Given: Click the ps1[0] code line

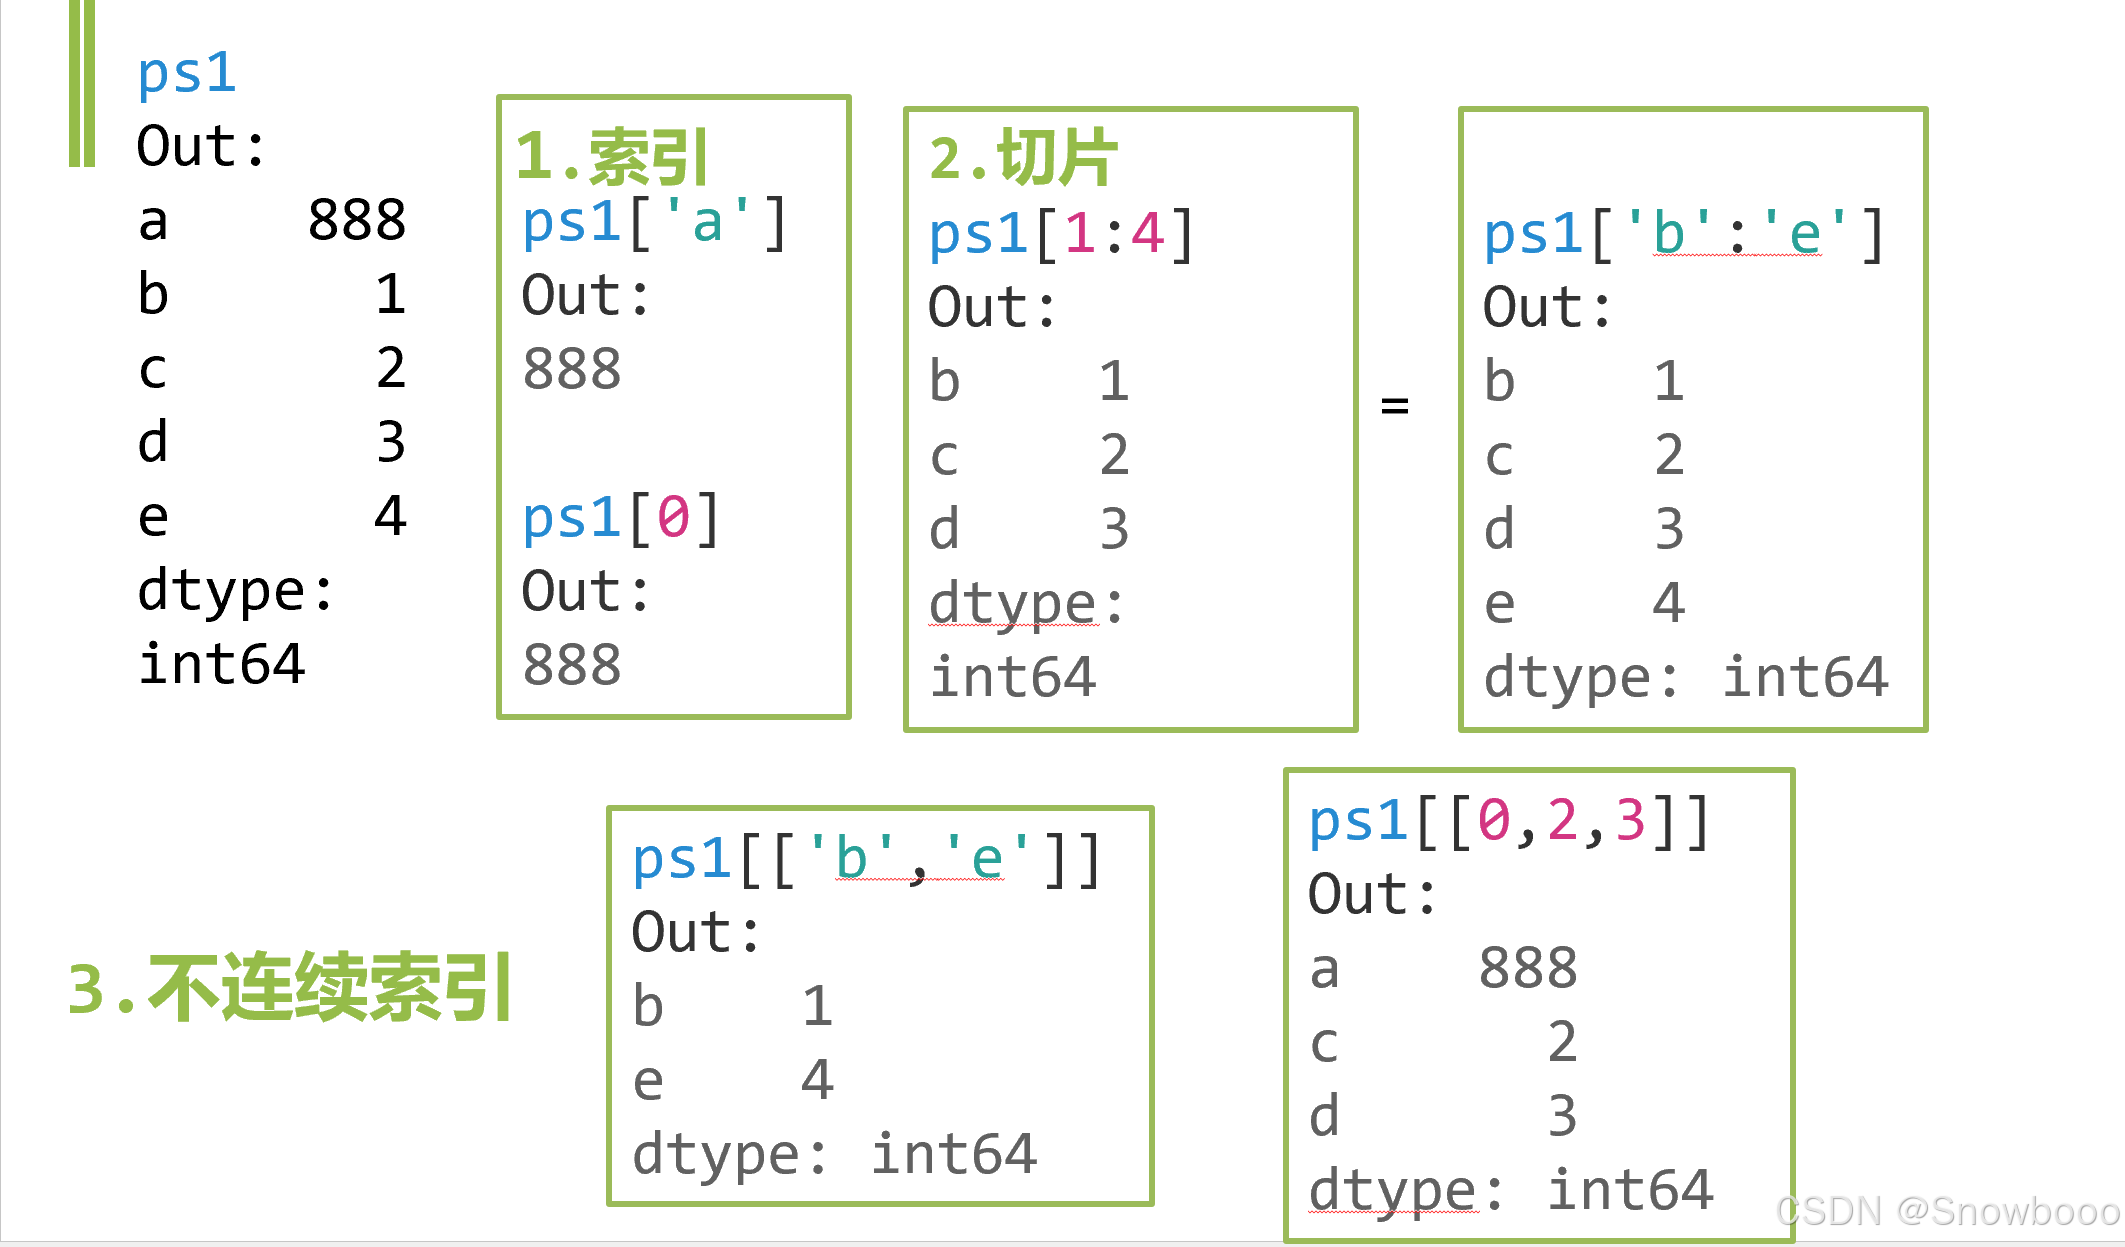Looking at the screenshot, I should (620, 518).
